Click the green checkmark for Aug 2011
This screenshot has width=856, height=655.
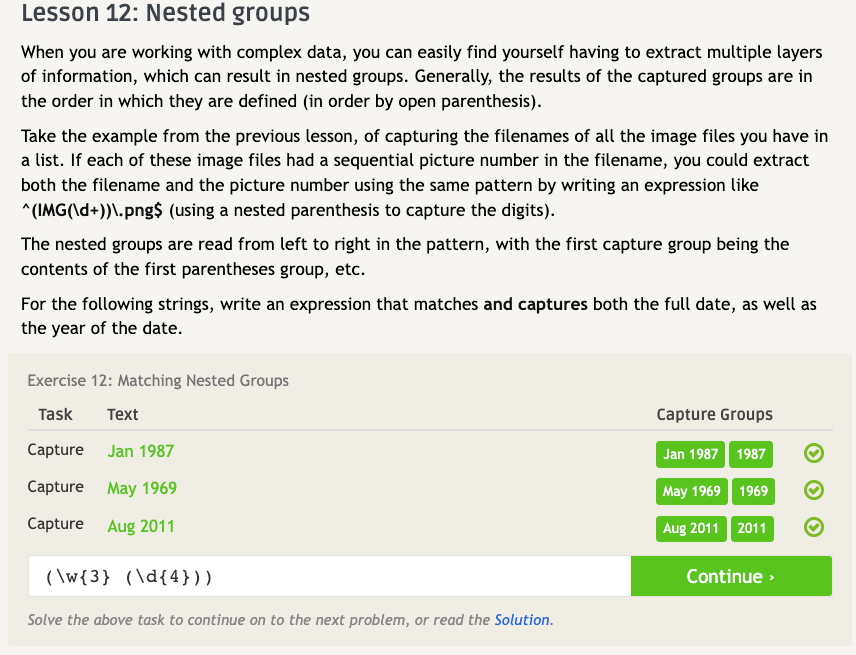click(x=814, y=527)
